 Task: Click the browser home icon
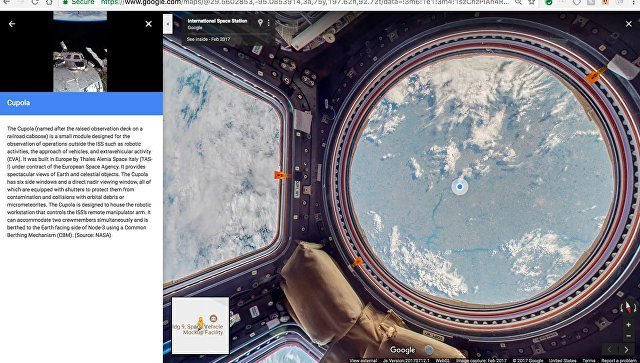(49, 2)
